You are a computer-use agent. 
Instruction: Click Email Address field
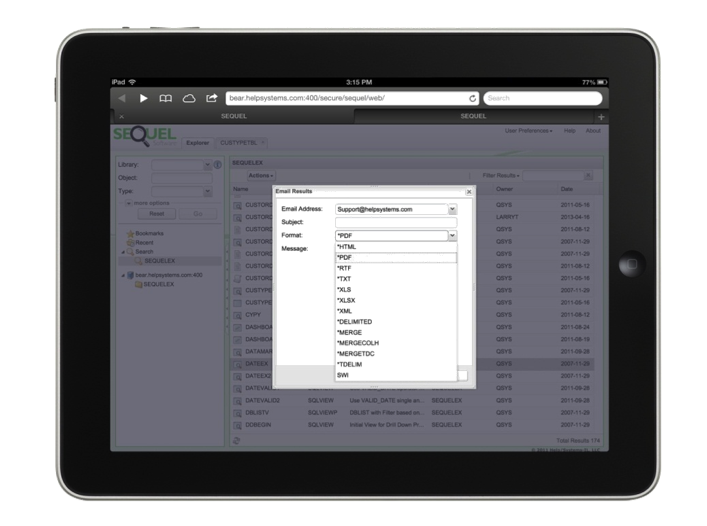pos(391,210)
